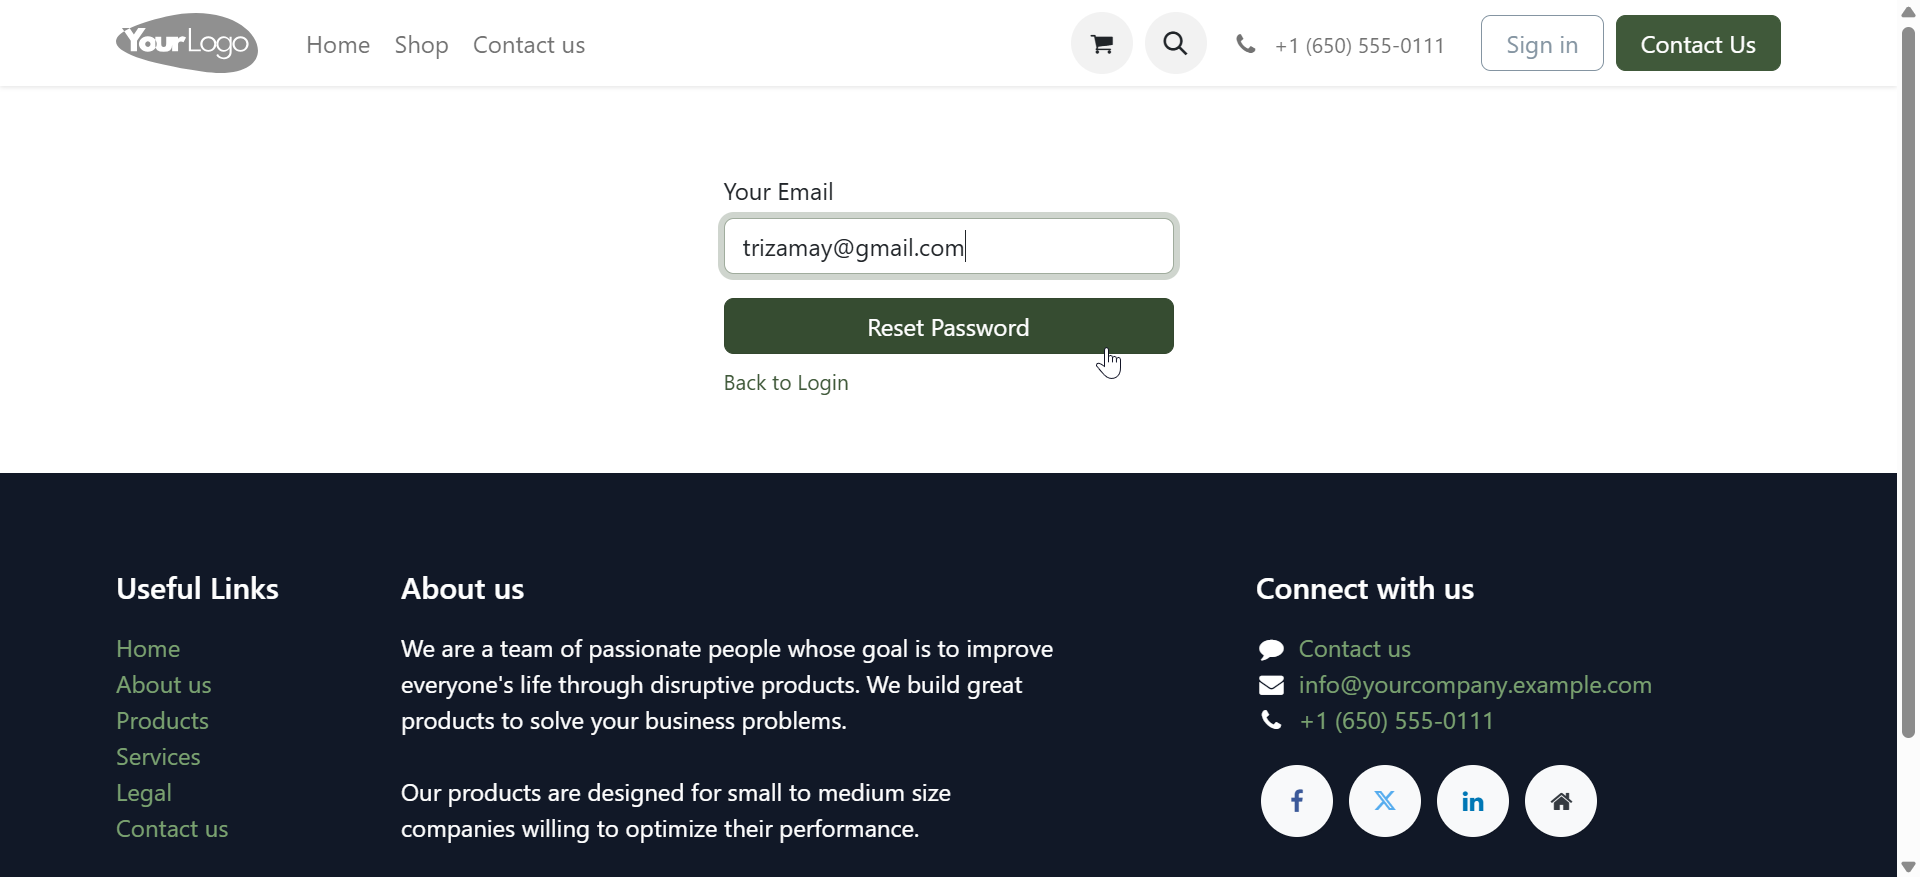Click the phone icon next to footer number
The image size is (1920, 877).
coord(1270,720)
